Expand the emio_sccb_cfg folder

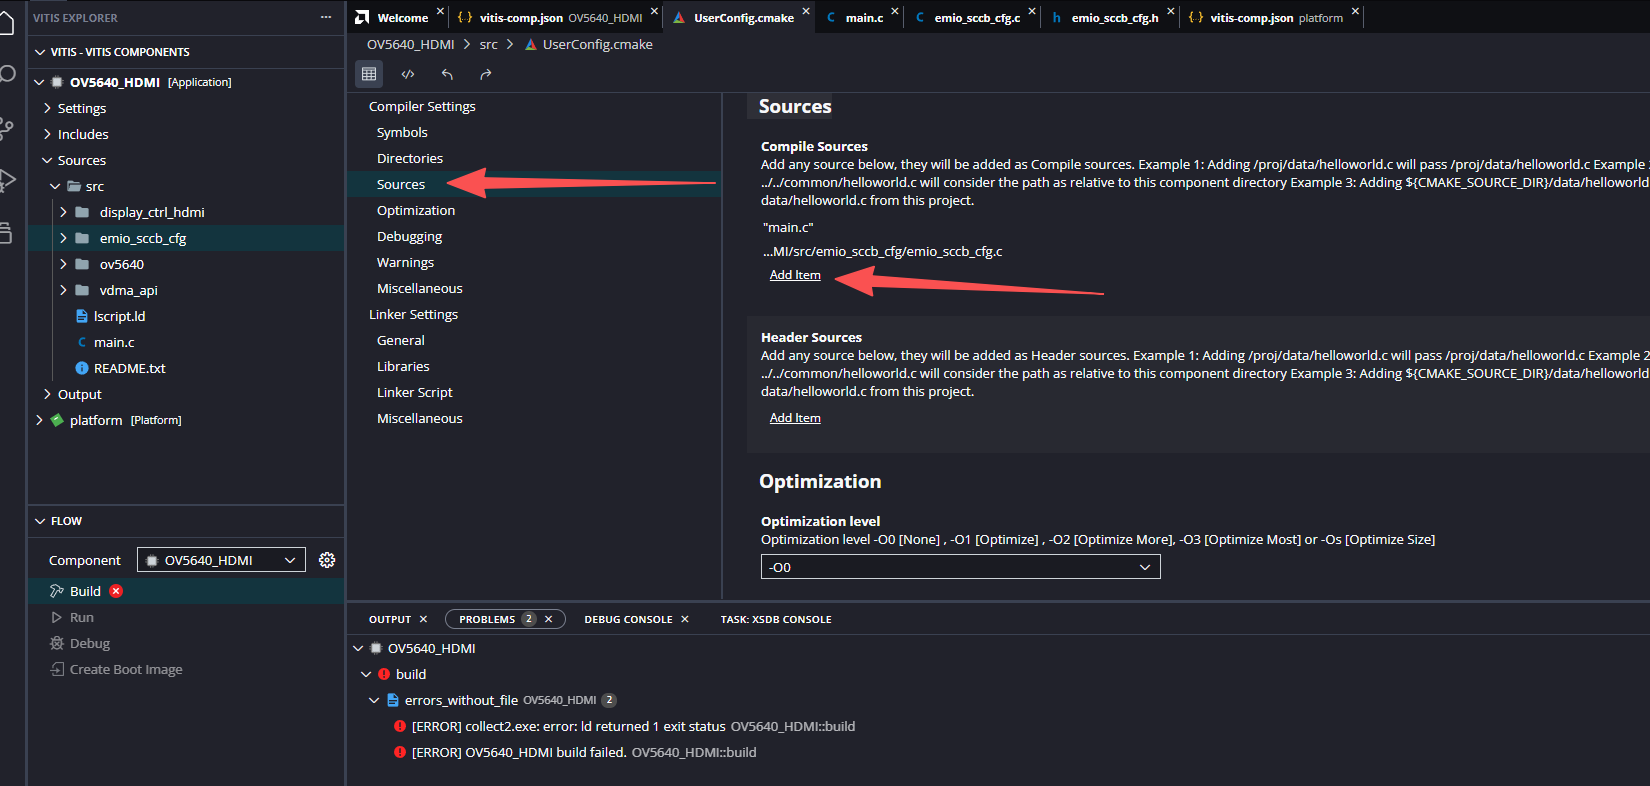point(63,238)
